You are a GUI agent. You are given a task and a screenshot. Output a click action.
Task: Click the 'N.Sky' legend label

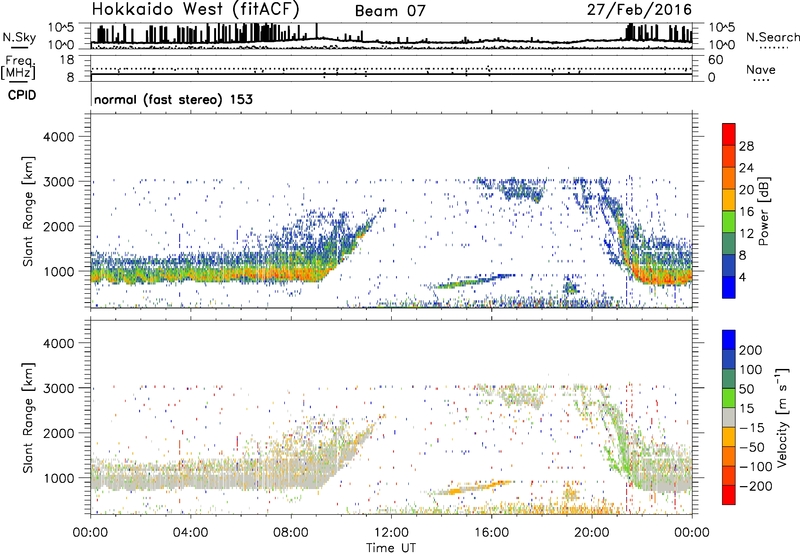tap(19, 37)
